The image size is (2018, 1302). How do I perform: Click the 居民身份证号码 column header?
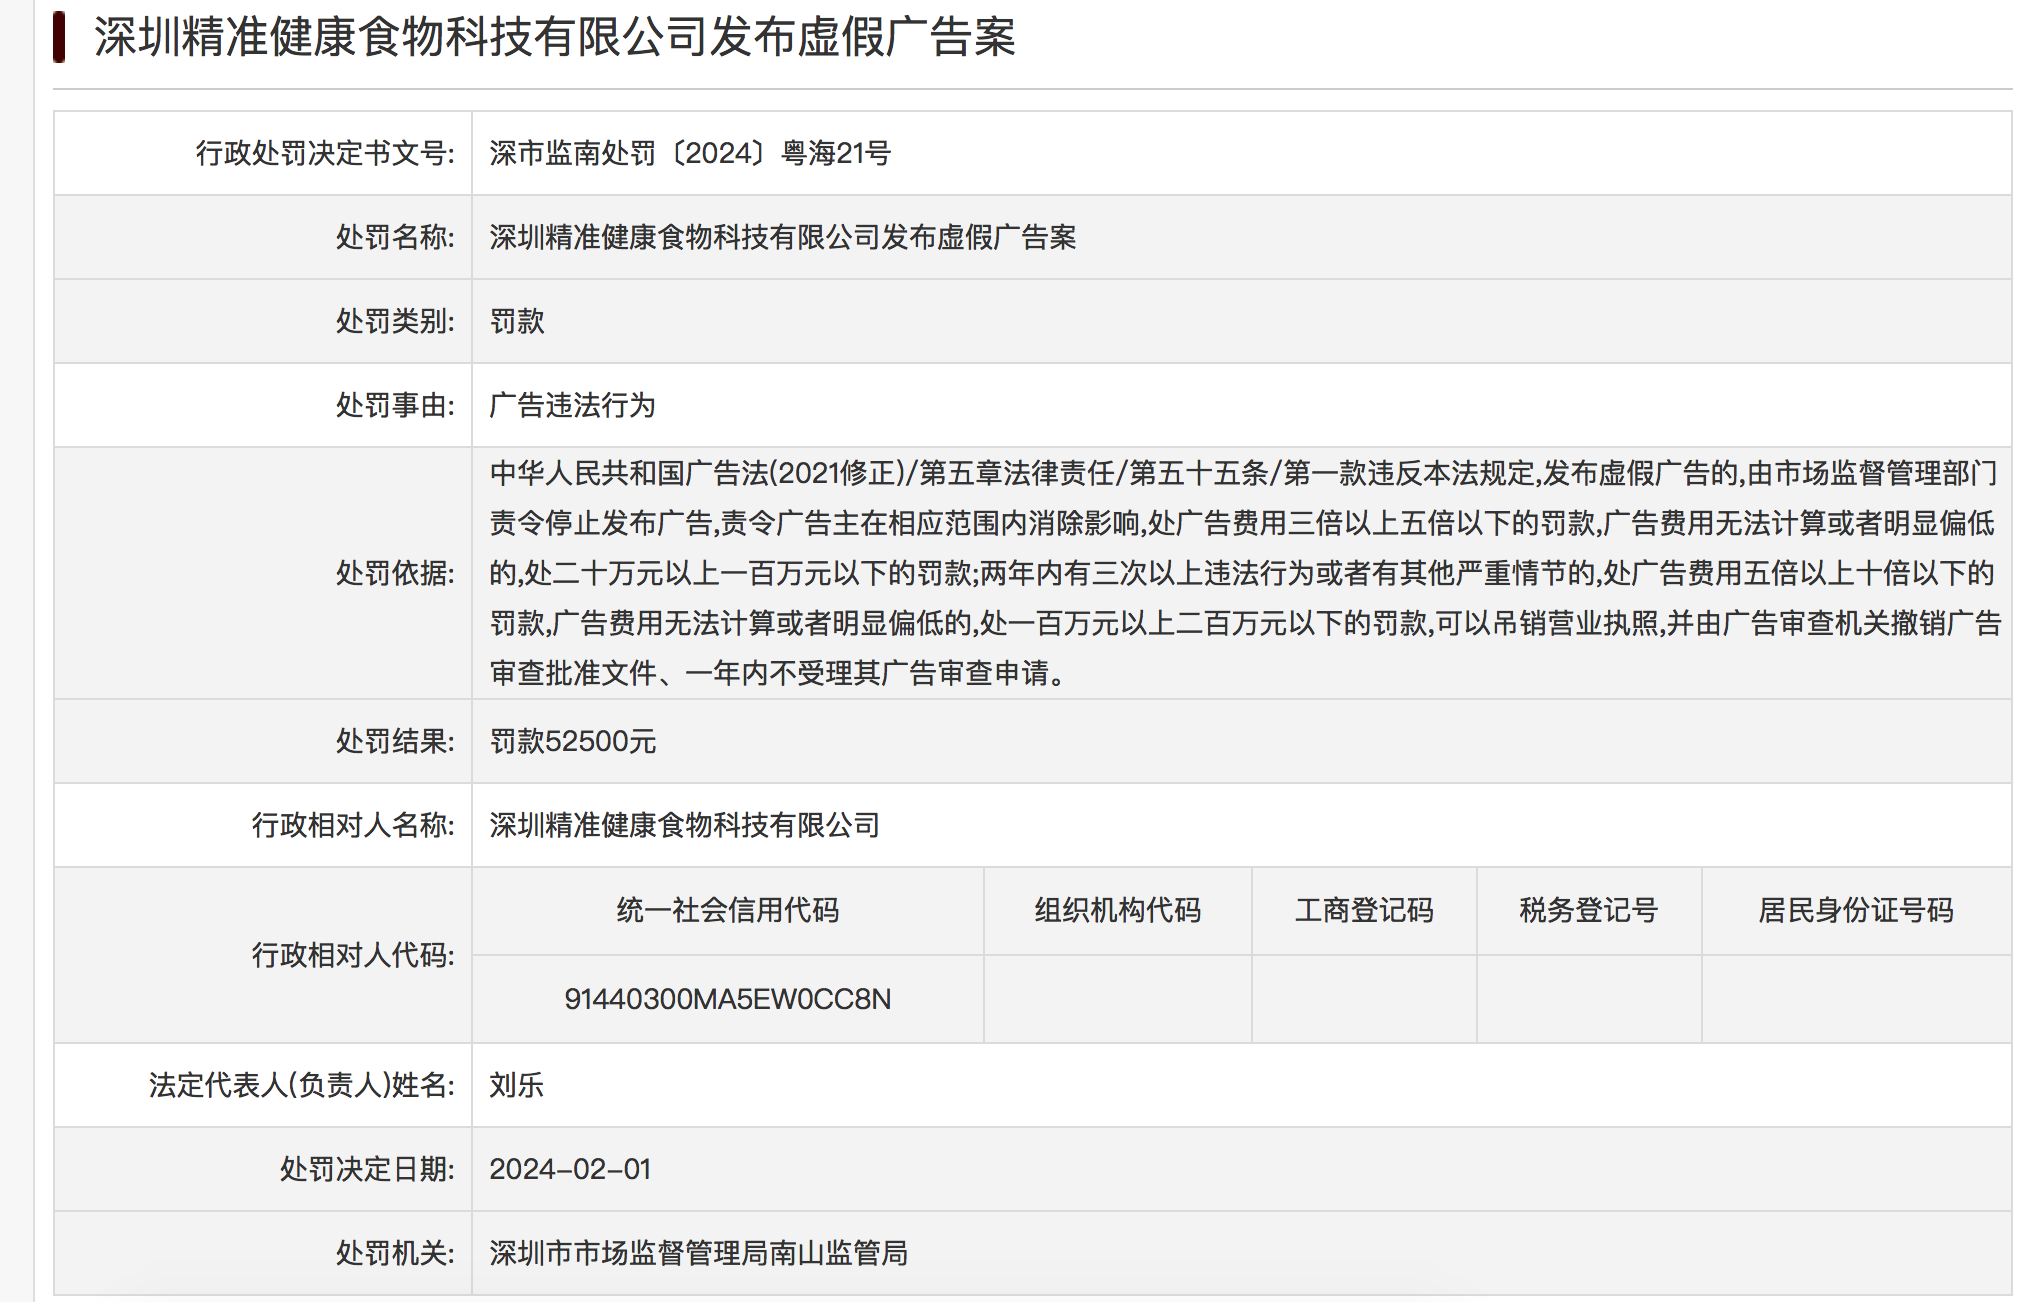1855,910
